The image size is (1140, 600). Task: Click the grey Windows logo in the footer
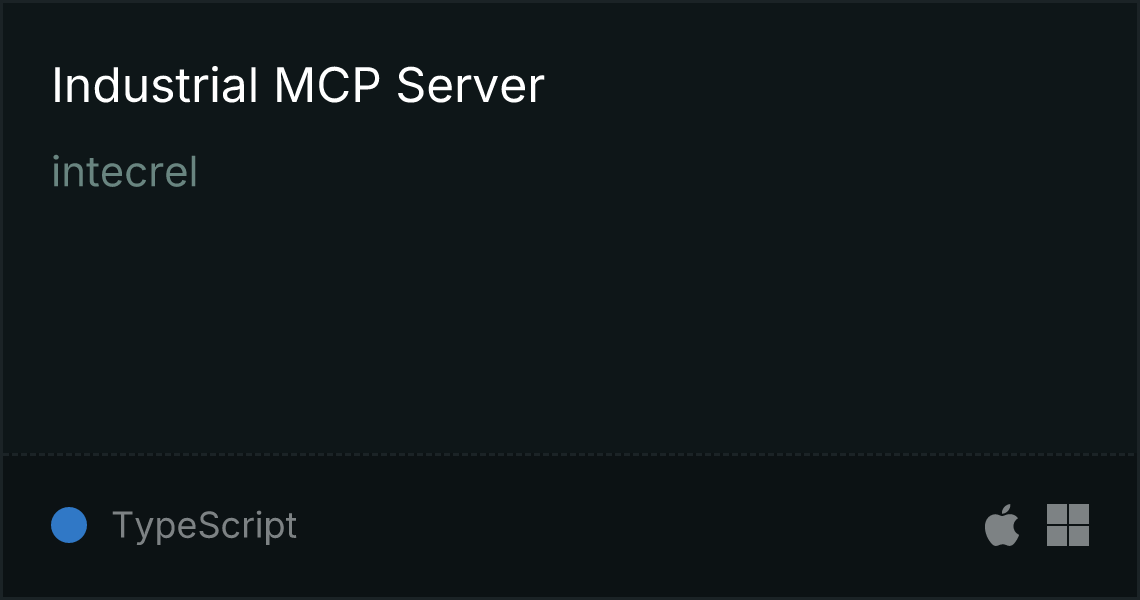[x=1068, y=525]
